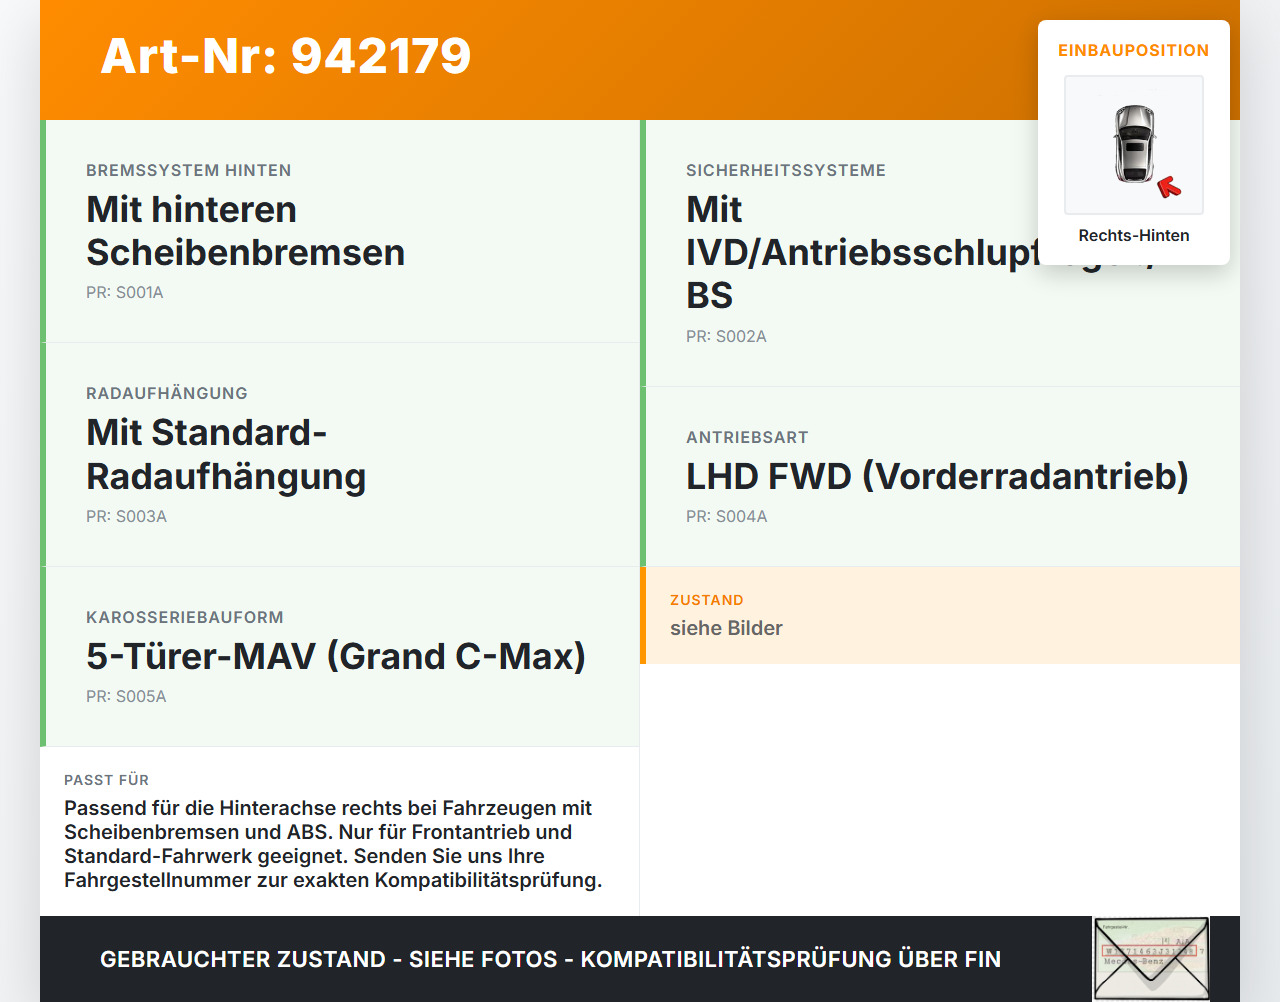1280x1002 pixels.
Task: Click the BREMSSYSTEM HINTEN label
Action: coord(189,171)
